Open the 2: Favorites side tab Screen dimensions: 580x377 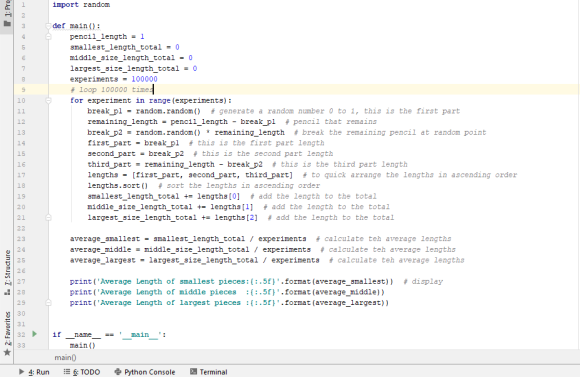point(7,333)
